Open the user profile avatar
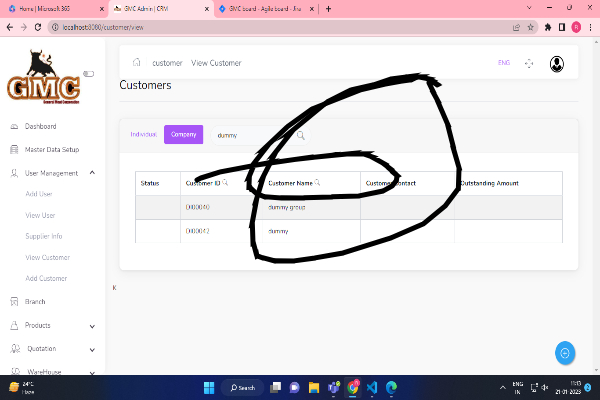 point(557,63)
